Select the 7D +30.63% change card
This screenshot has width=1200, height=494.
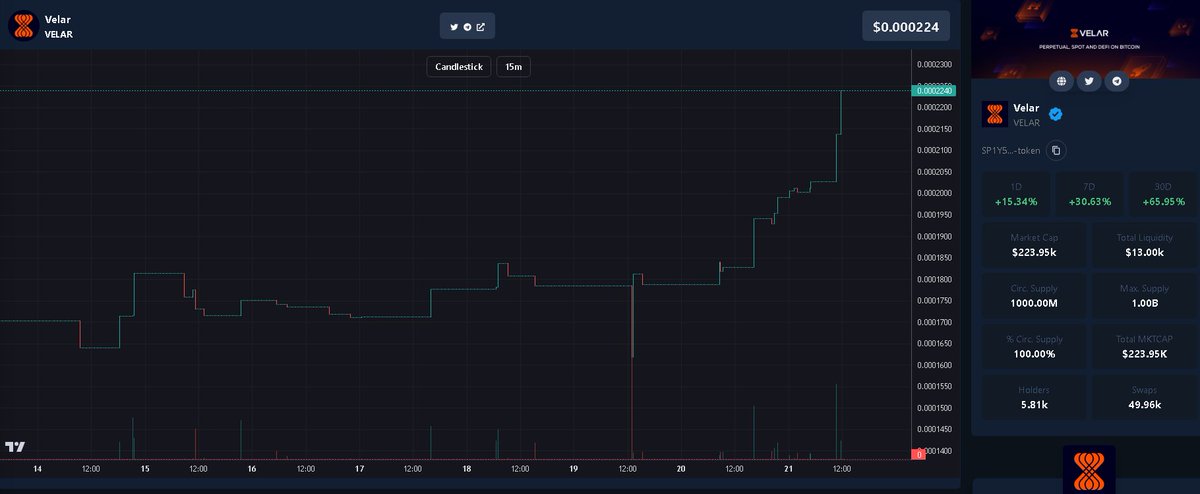1089,195
